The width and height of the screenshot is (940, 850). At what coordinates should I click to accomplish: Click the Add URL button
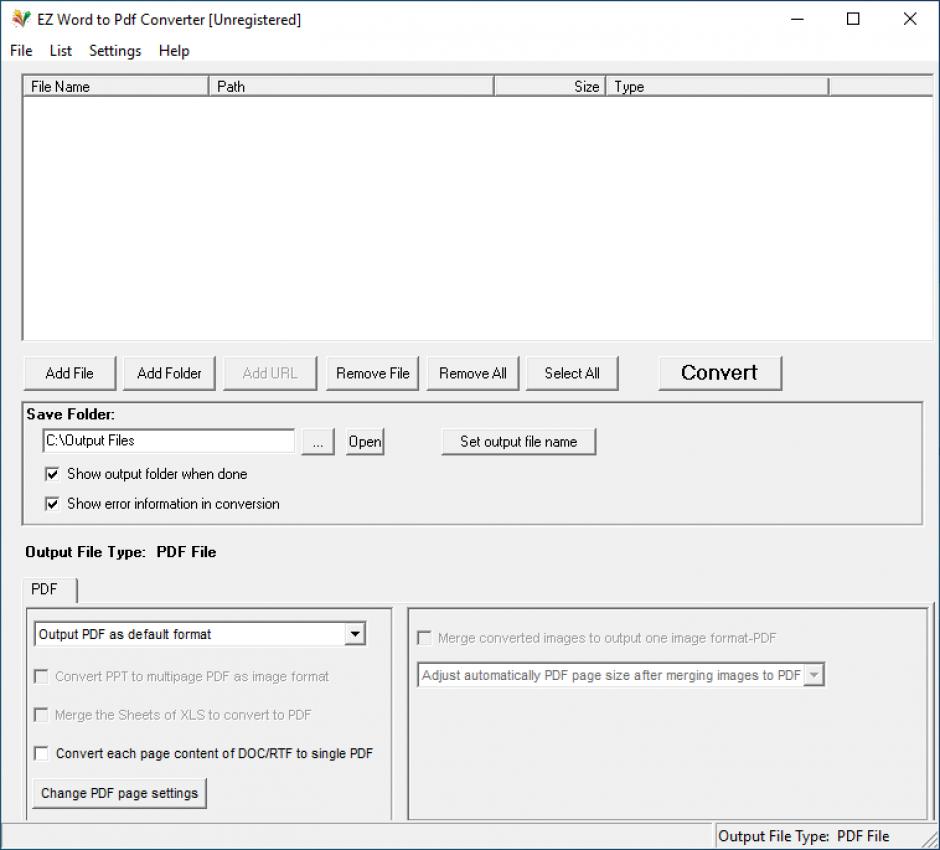coord(270,373)
